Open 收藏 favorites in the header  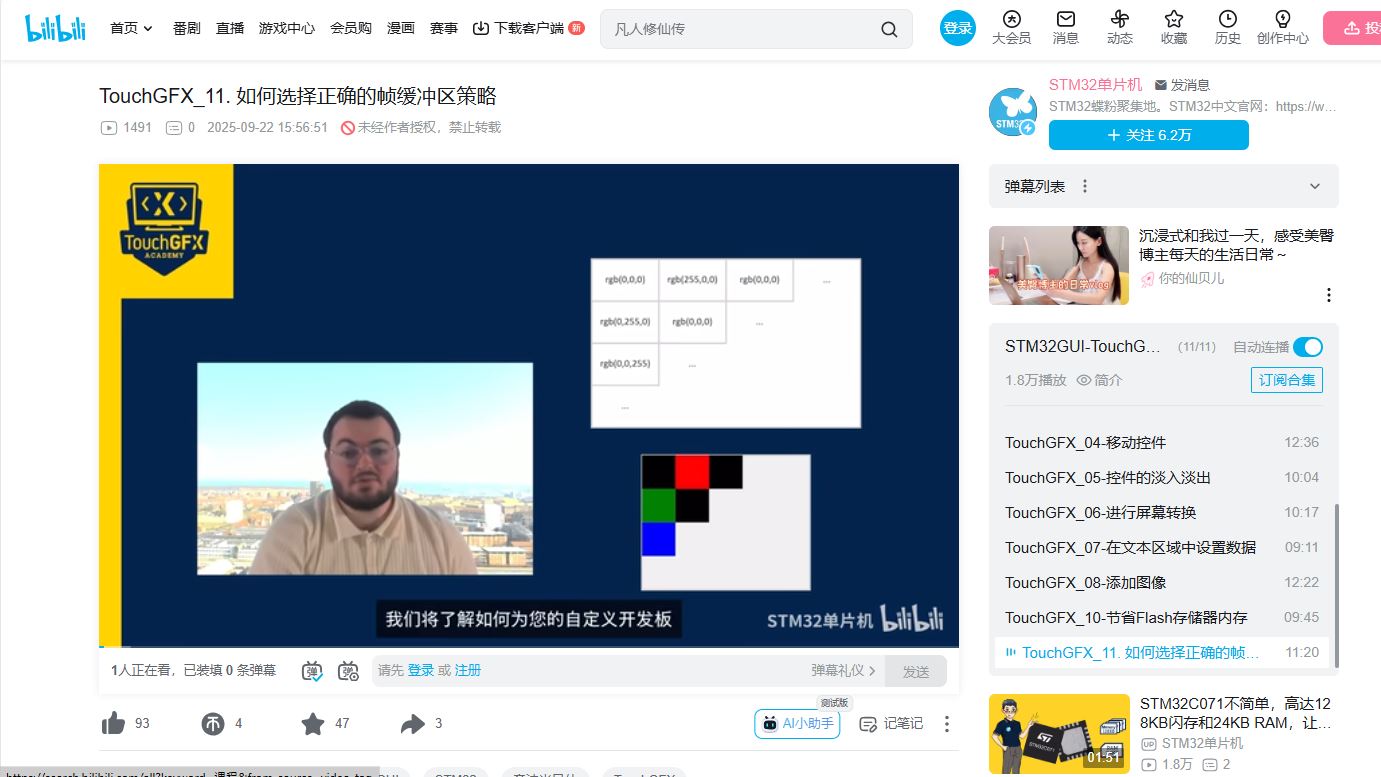[x=1174, y=28]
